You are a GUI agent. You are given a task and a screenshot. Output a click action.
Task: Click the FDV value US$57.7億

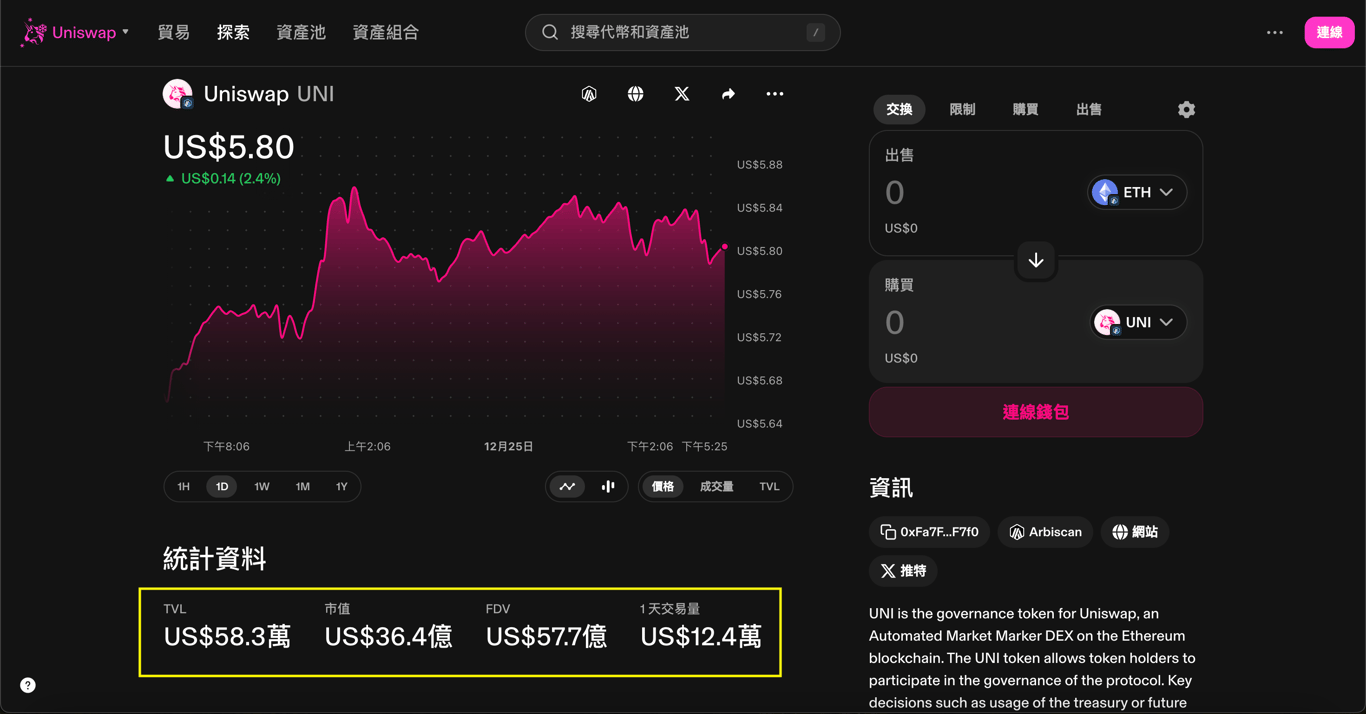point(546,636)
